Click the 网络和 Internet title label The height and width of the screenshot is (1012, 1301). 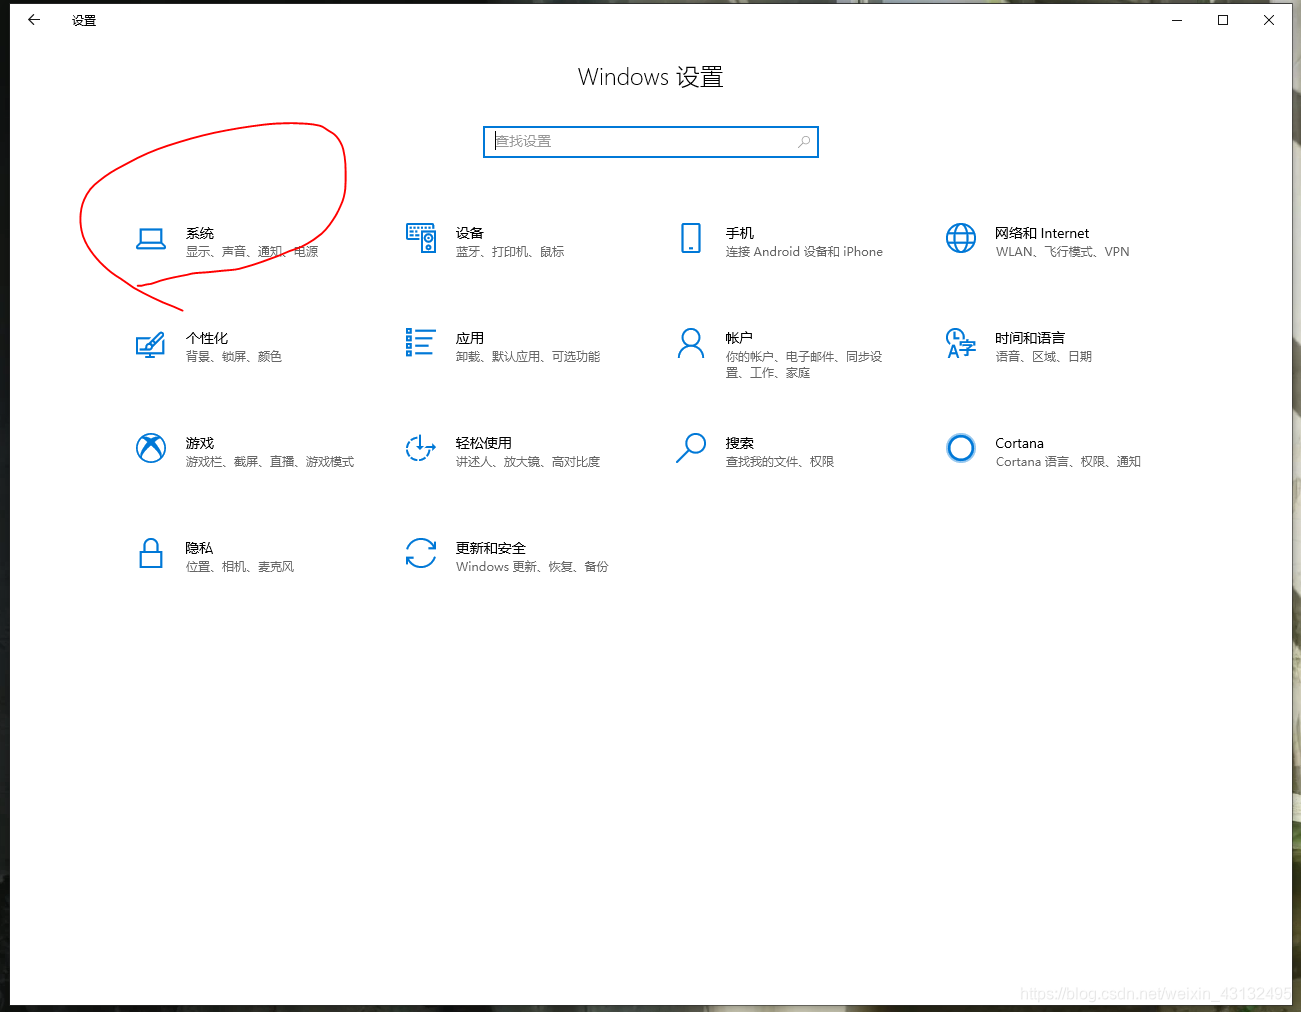pos(1042,233)
